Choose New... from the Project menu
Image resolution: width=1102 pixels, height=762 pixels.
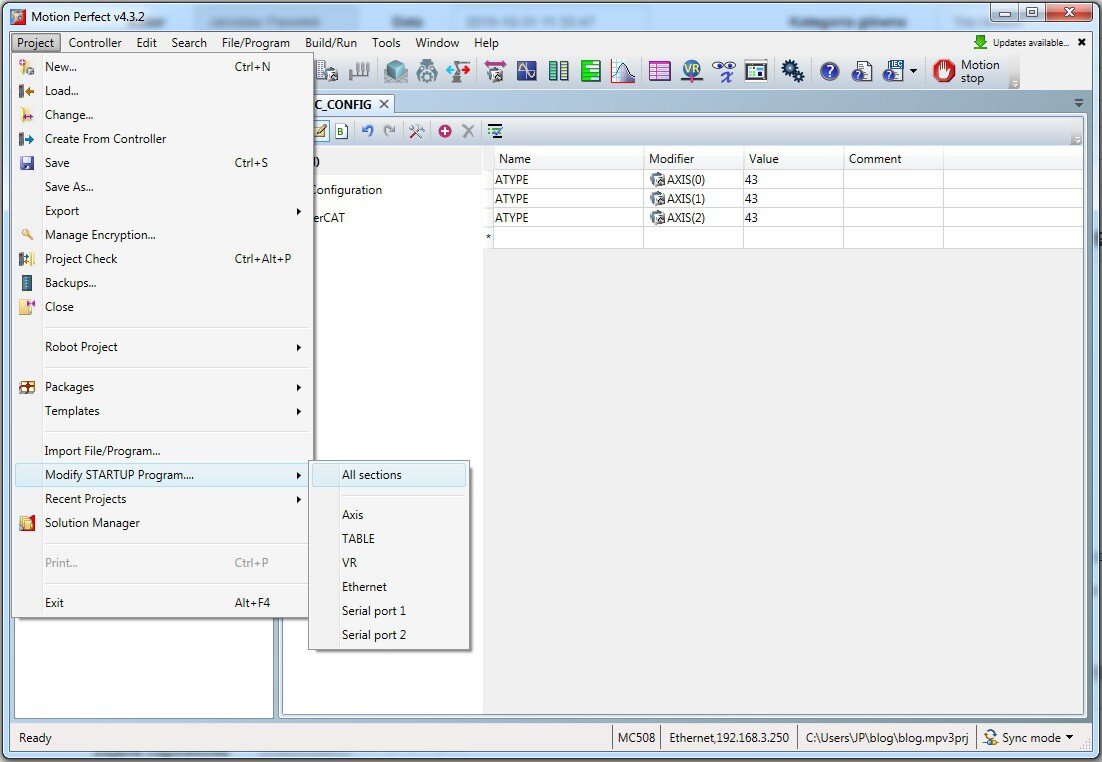click(162, 67)
